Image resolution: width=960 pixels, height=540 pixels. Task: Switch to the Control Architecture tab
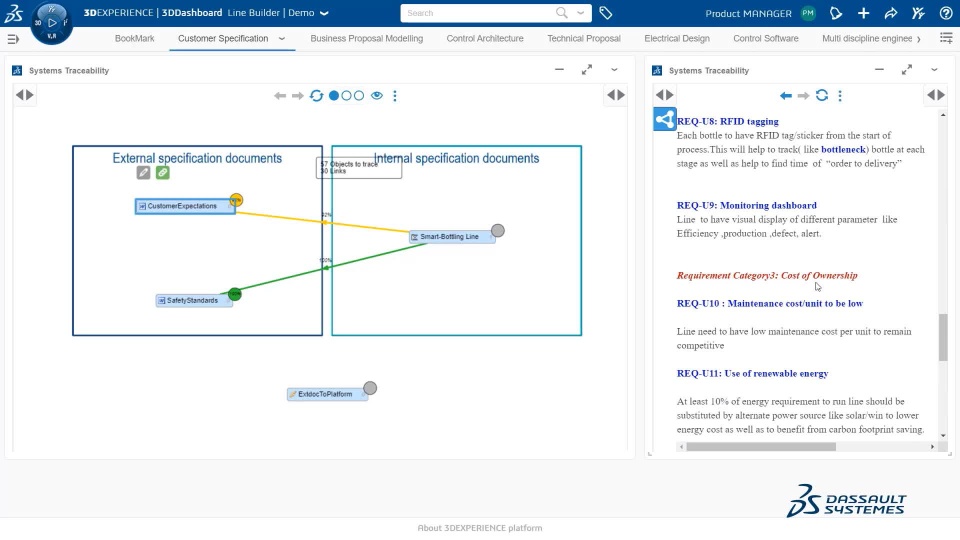pos(485,39)
